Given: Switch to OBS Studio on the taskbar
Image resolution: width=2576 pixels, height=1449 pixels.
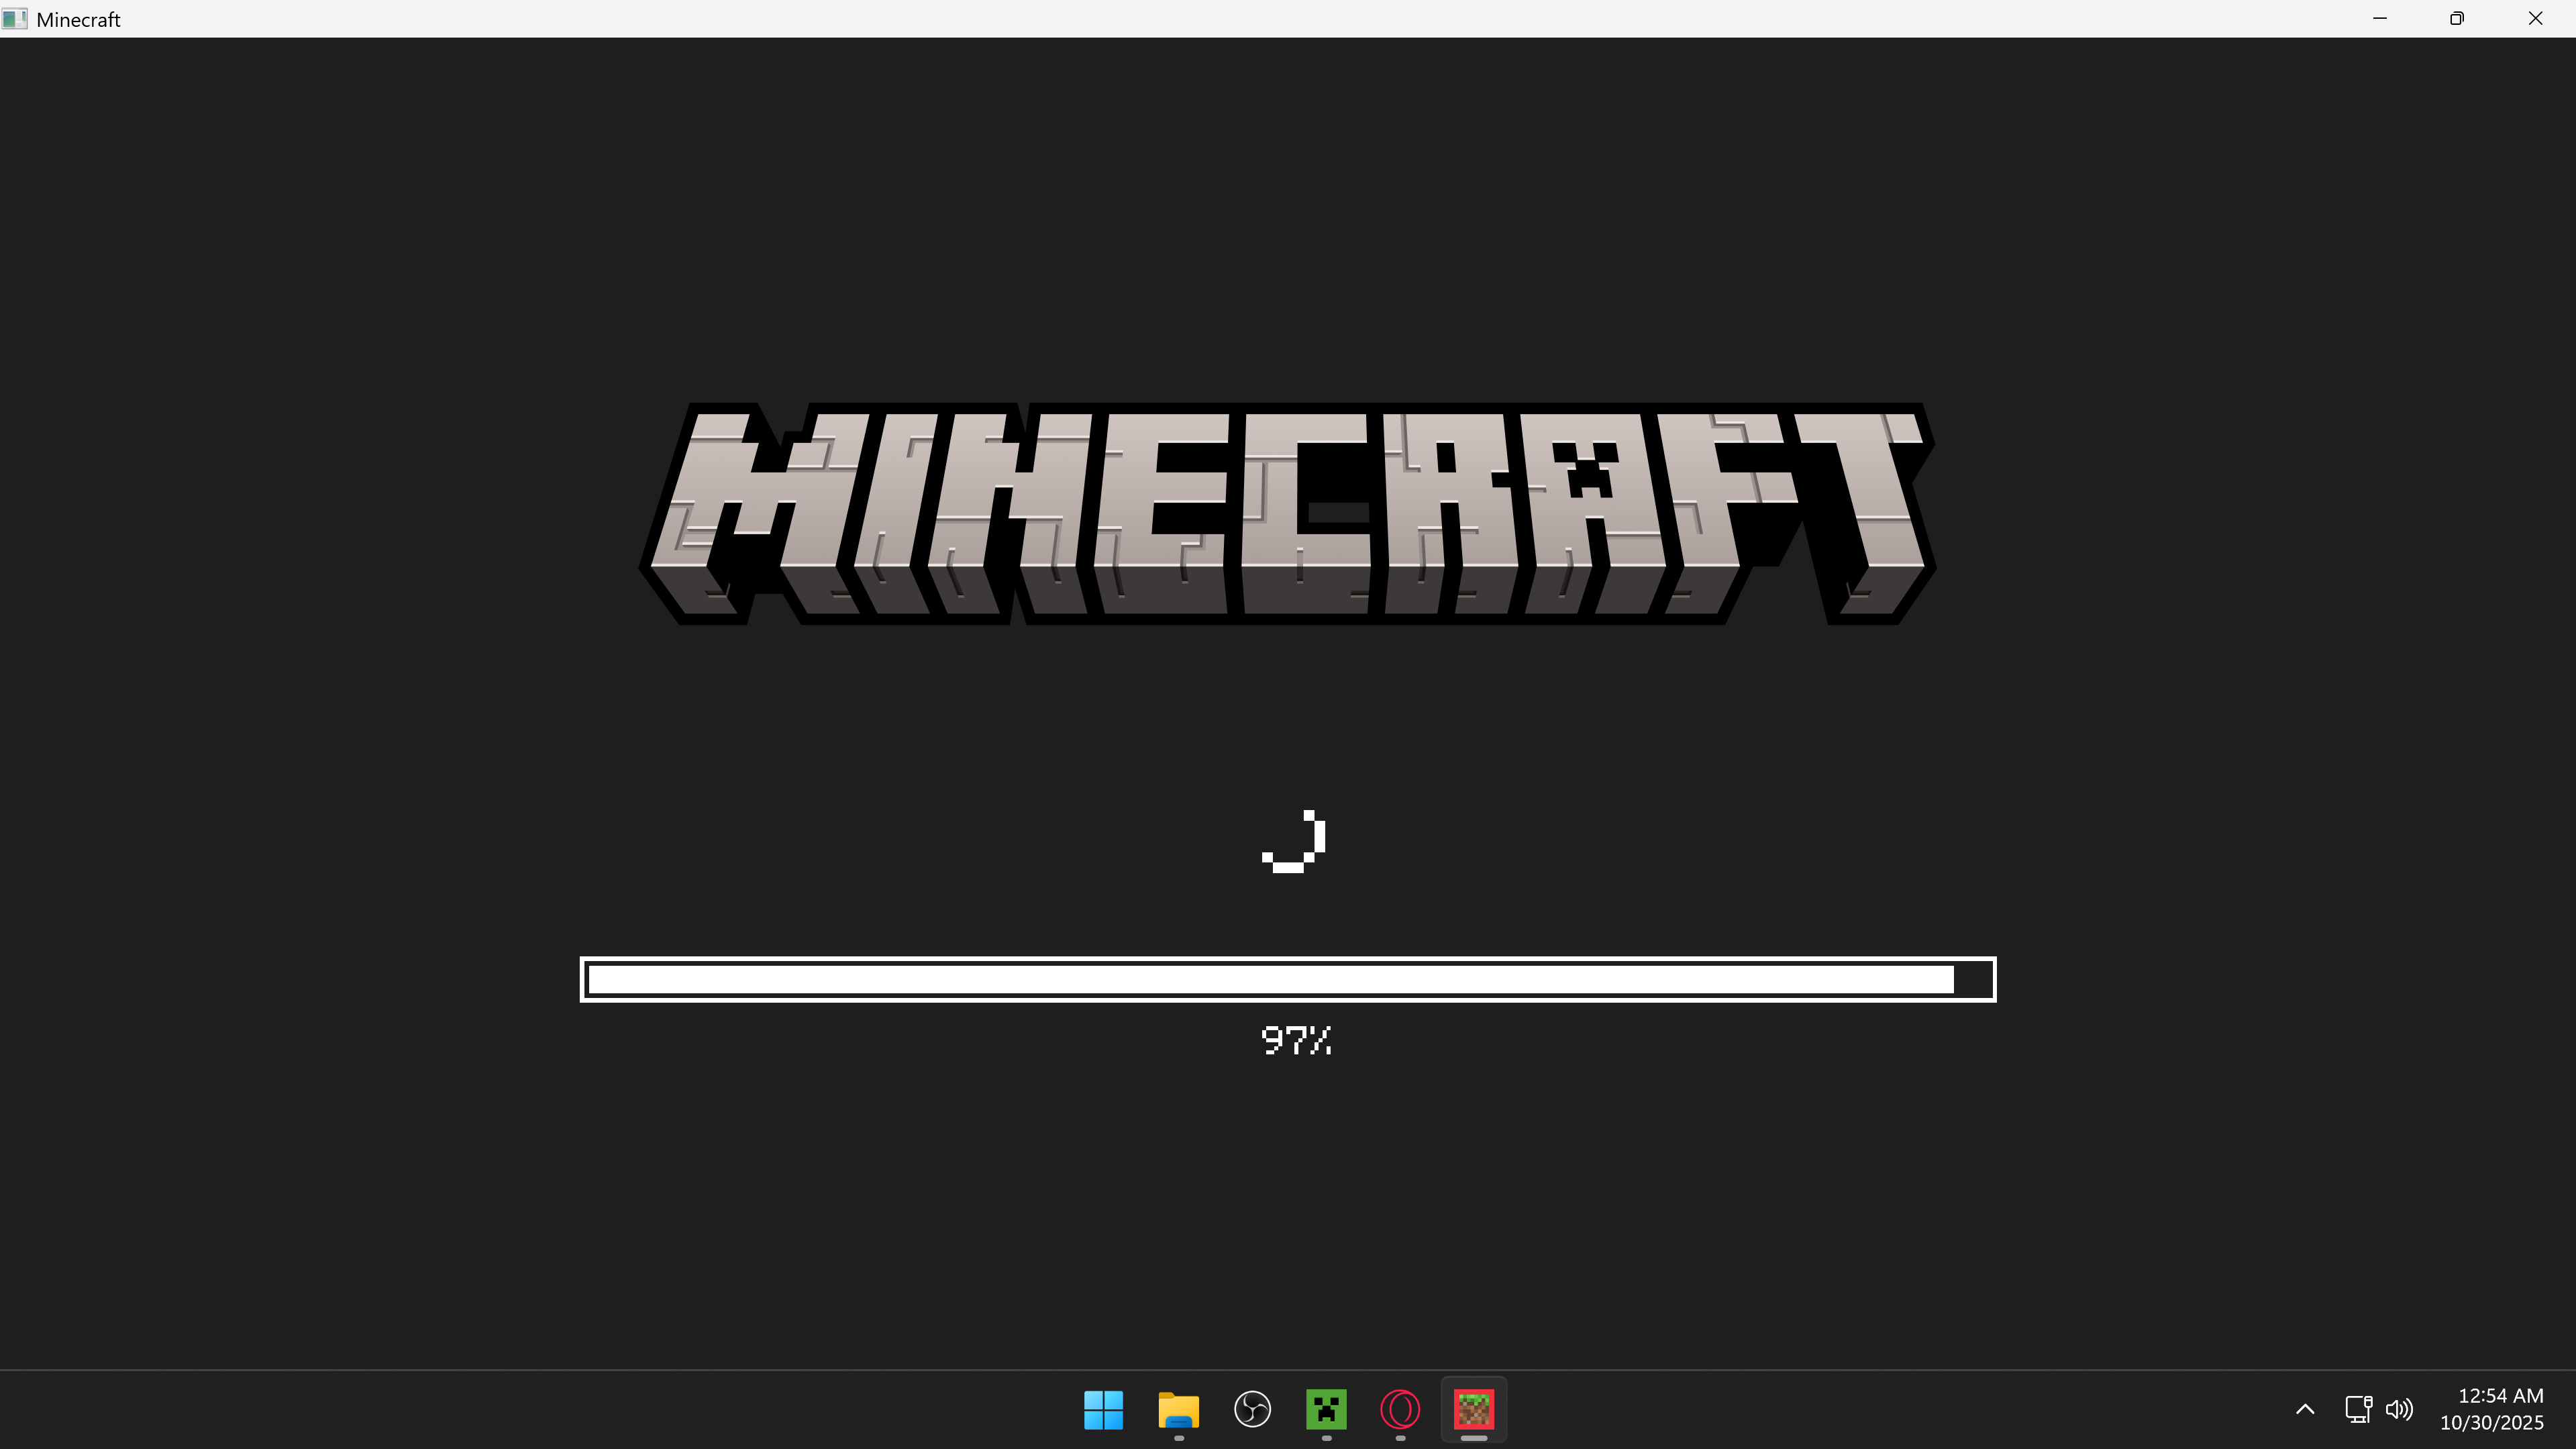Looking at the screenshot, I should pos(1252,1410).
